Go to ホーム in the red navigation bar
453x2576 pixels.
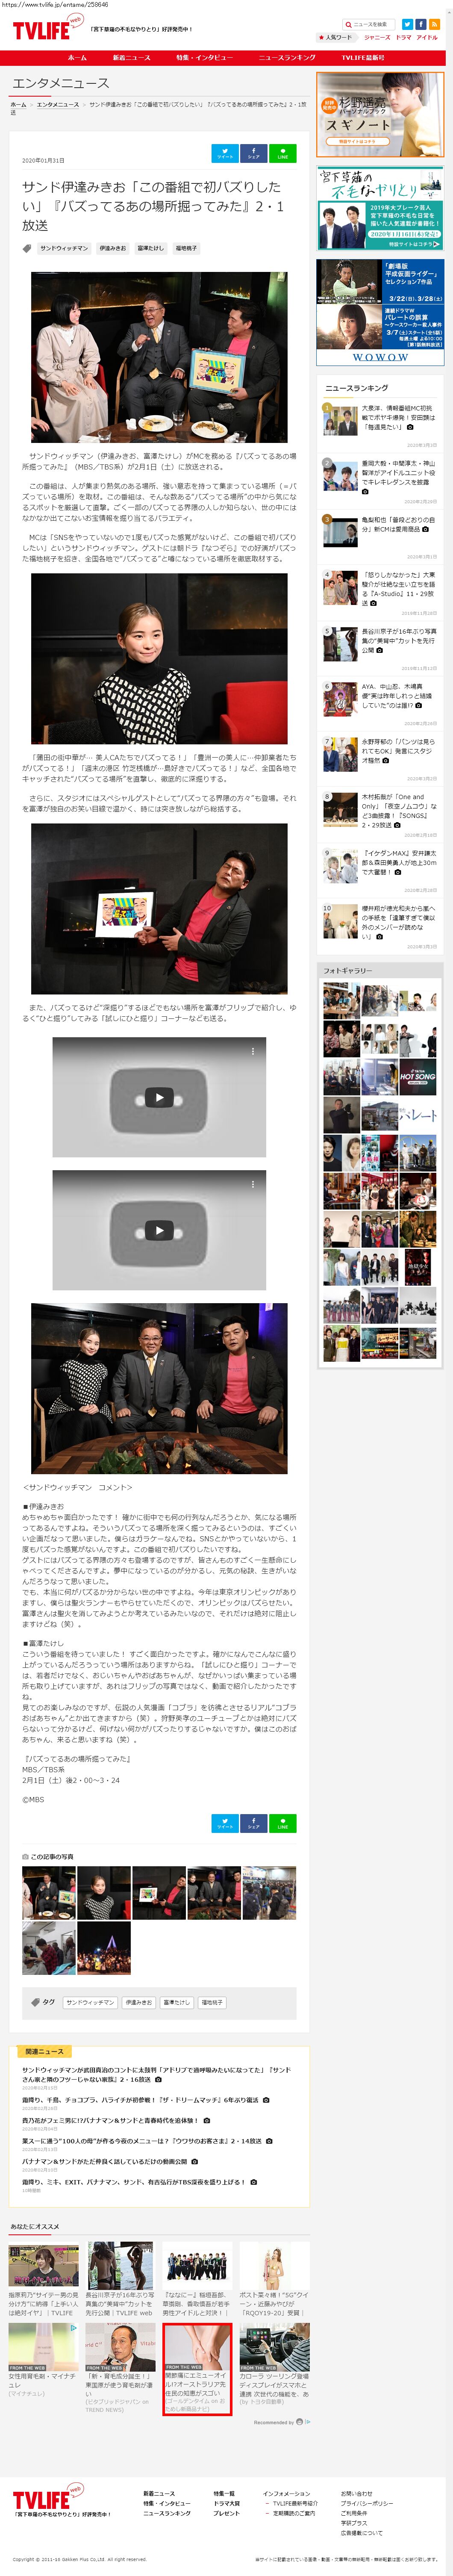[77, 58]
